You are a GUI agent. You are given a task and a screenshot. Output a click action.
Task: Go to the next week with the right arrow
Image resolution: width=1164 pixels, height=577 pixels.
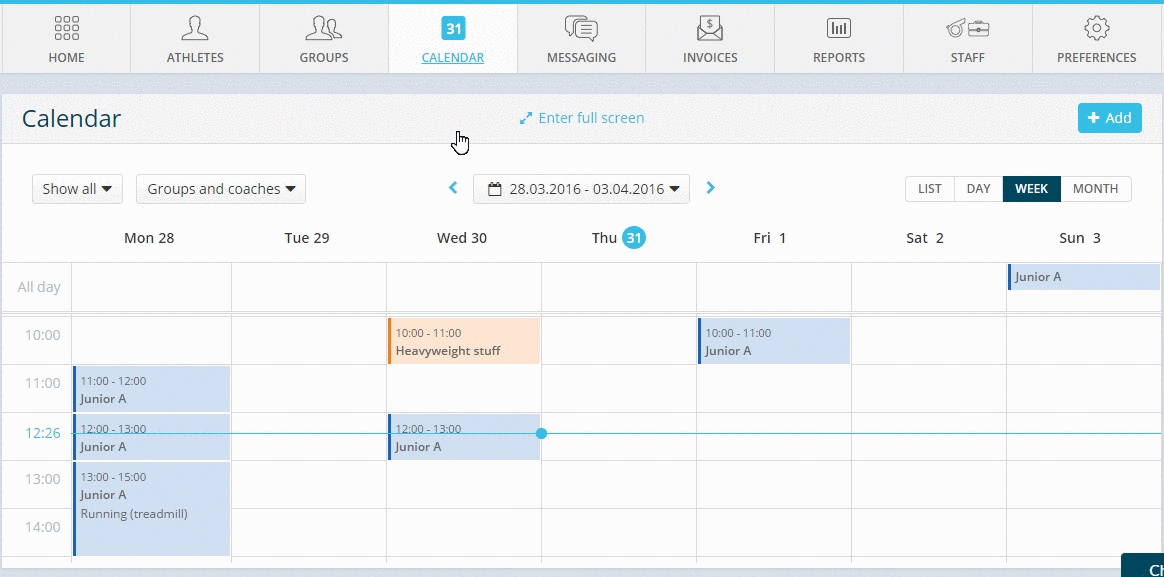click(x=710, y=189)
